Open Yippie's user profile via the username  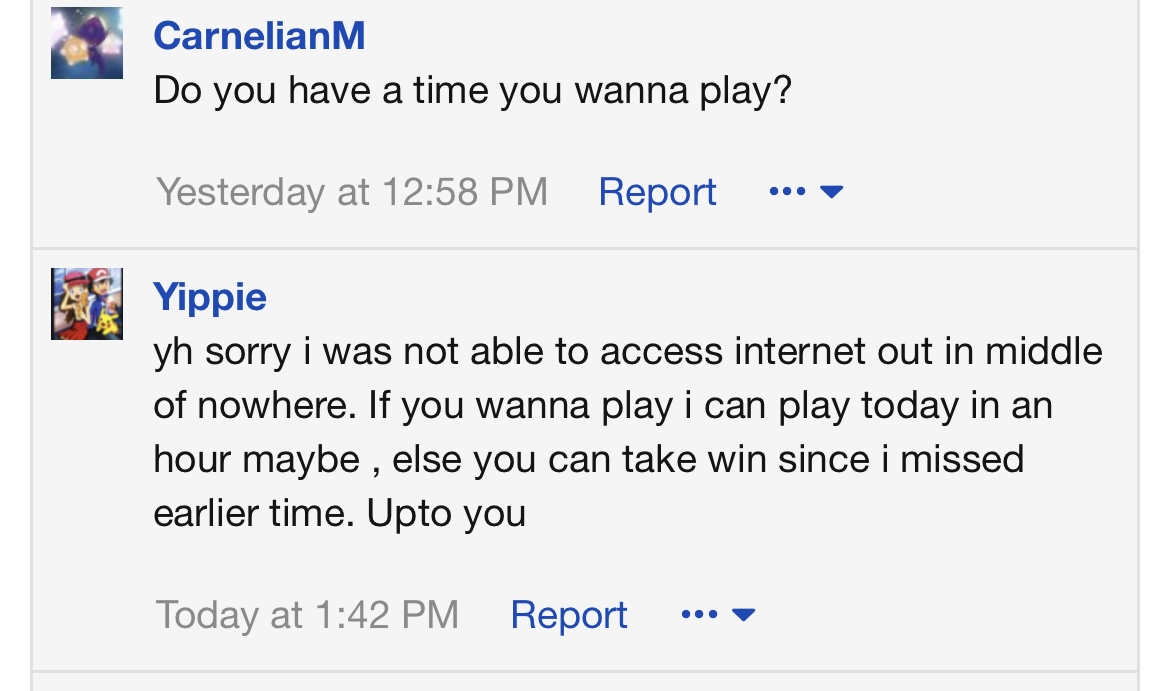click(210, 297)
